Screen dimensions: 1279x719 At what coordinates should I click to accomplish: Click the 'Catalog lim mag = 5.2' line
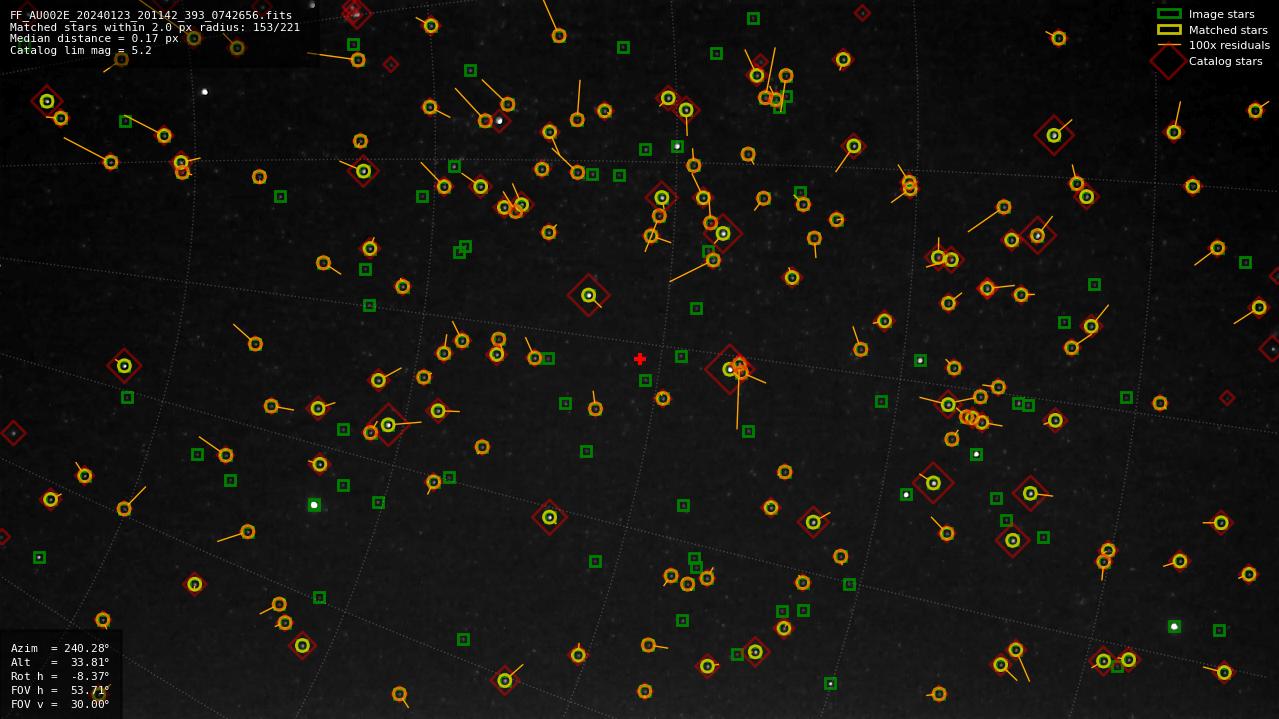81,50
